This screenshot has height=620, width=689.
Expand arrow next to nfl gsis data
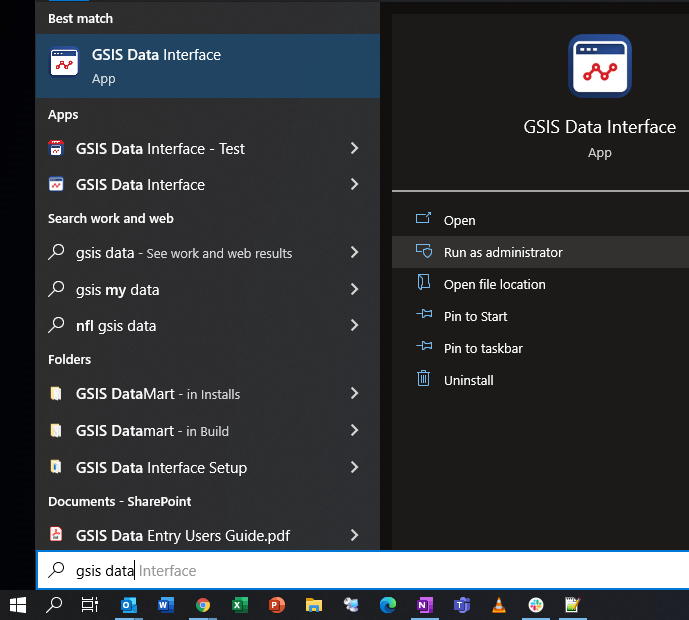tap(355, 325)
